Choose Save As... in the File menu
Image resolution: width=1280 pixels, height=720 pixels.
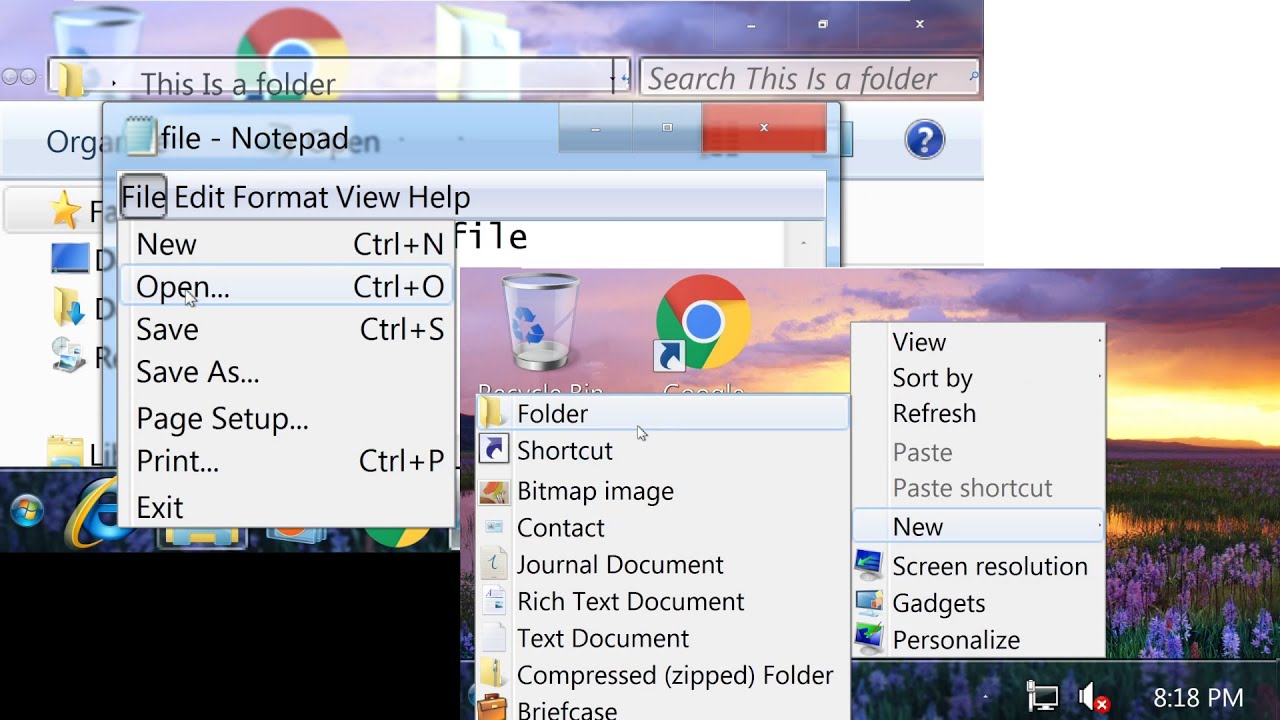[287, 372]
